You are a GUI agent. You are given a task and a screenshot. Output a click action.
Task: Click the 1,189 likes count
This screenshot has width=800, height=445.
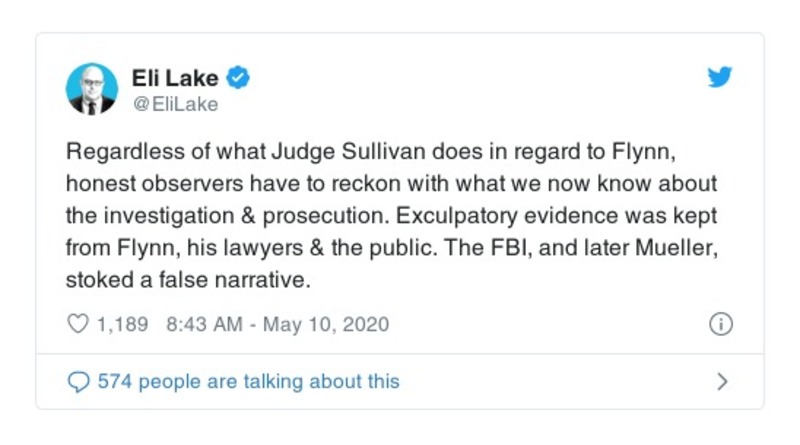coord(122,324)
